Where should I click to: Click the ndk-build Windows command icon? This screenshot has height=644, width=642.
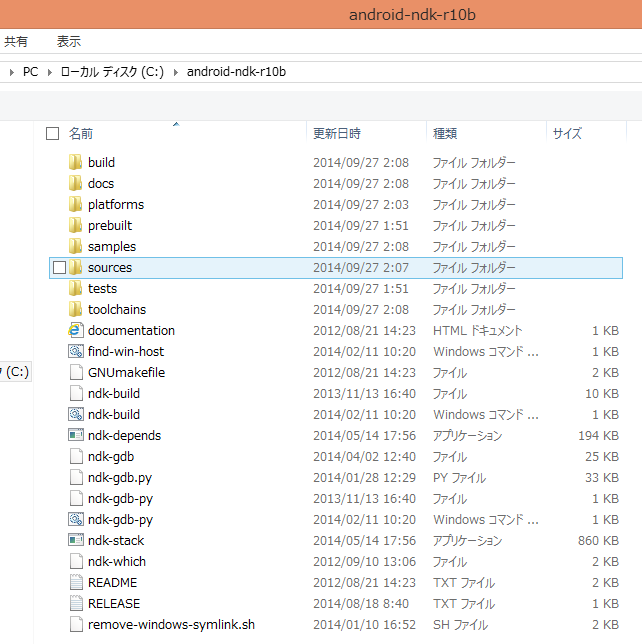[x=76, y=414]
